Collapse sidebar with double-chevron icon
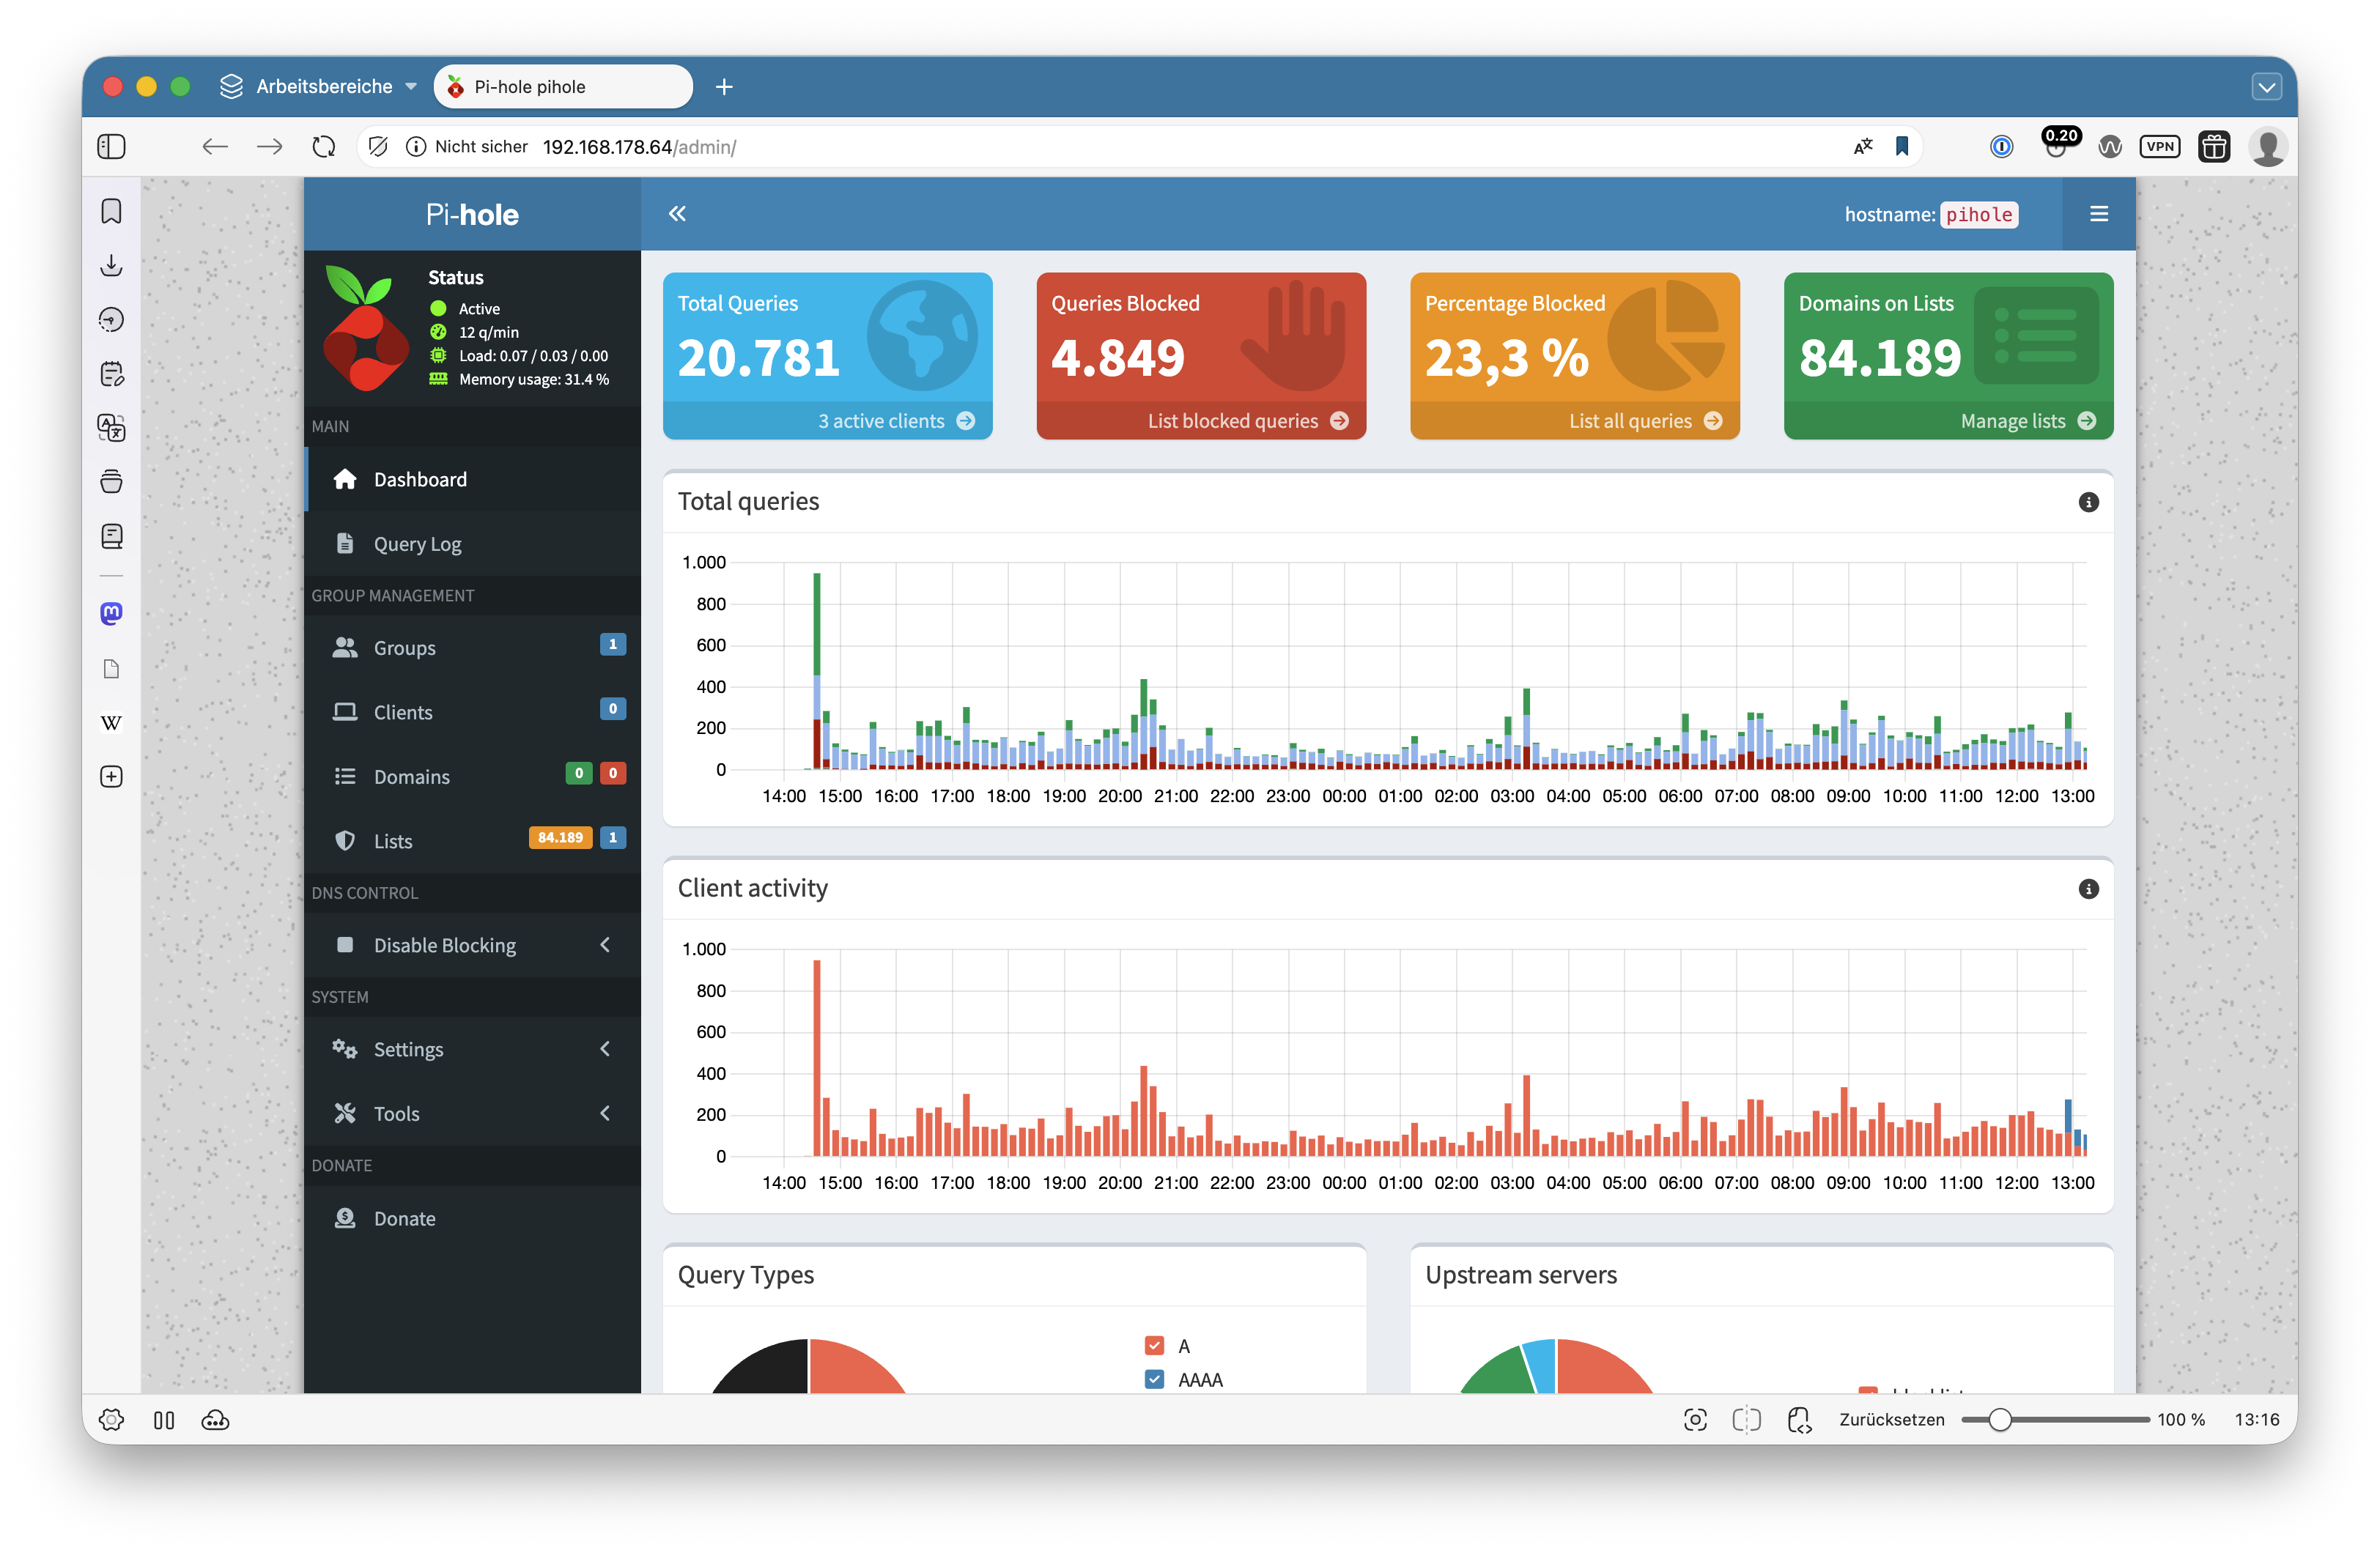 [677, 213]
